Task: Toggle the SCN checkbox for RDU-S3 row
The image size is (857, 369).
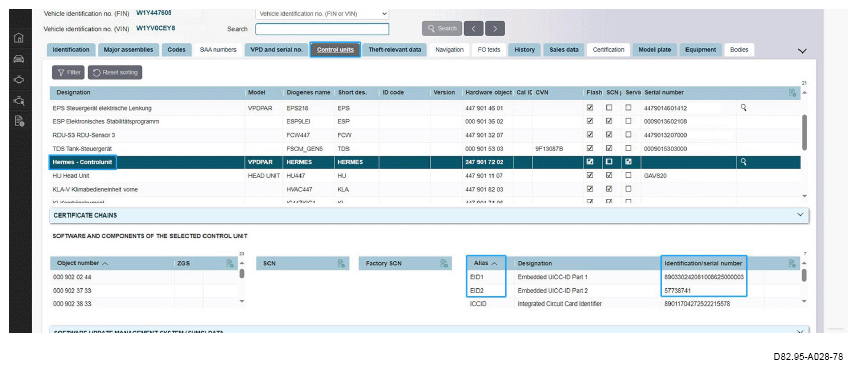Action: (609, 134)
